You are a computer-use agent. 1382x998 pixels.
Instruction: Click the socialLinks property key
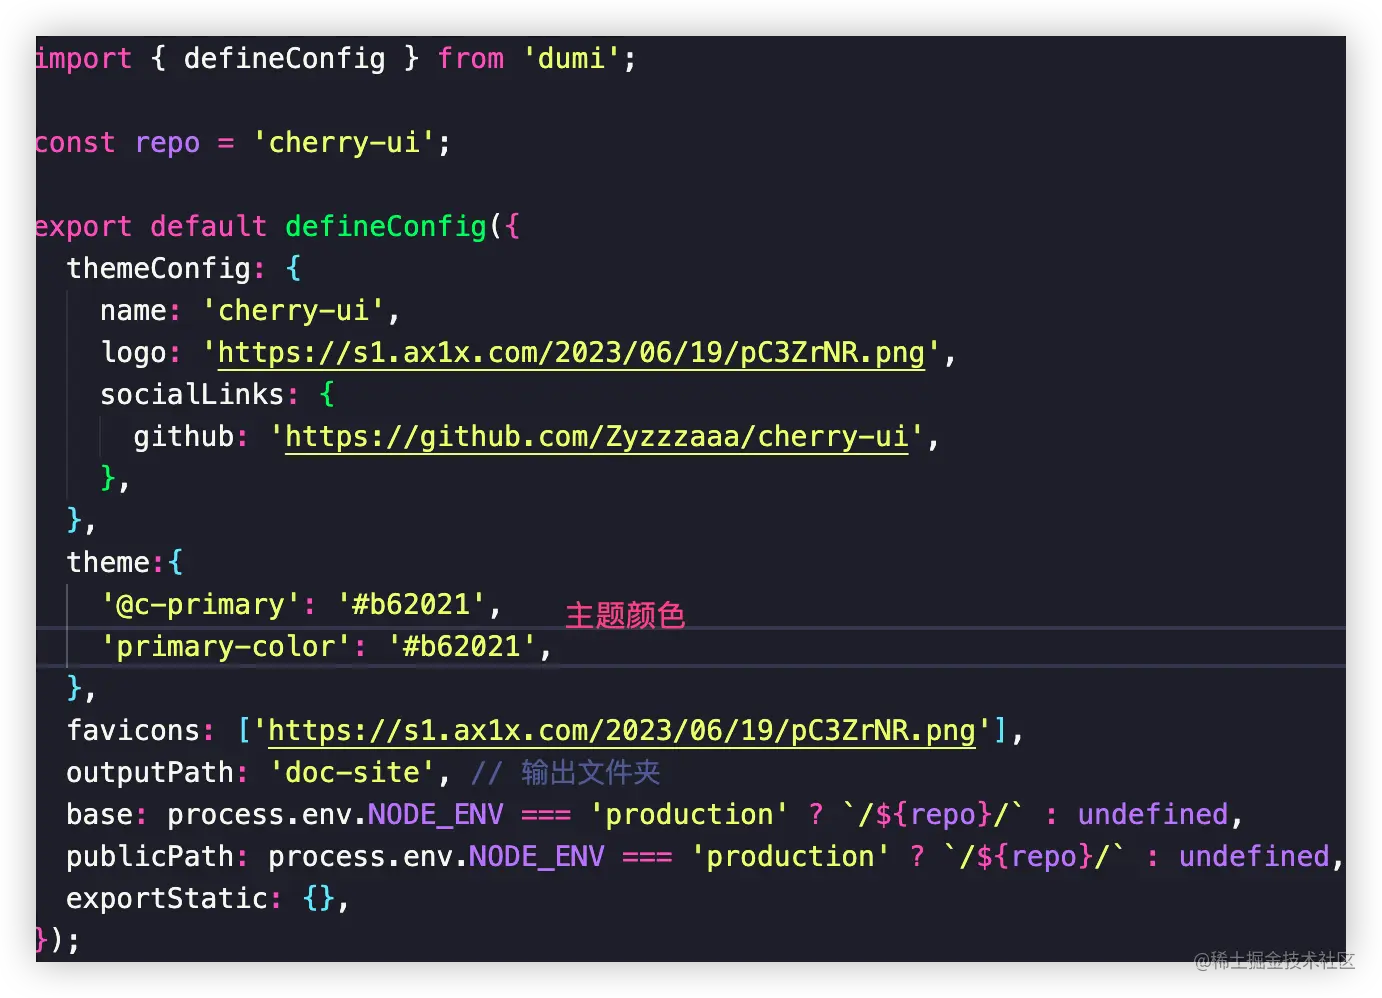[193, 395]
